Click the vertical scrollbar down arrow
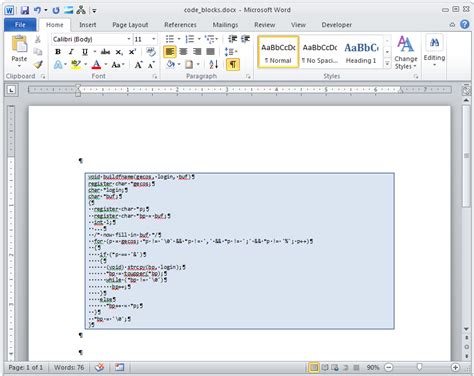 pyautogui.click(x=466, y=329)
